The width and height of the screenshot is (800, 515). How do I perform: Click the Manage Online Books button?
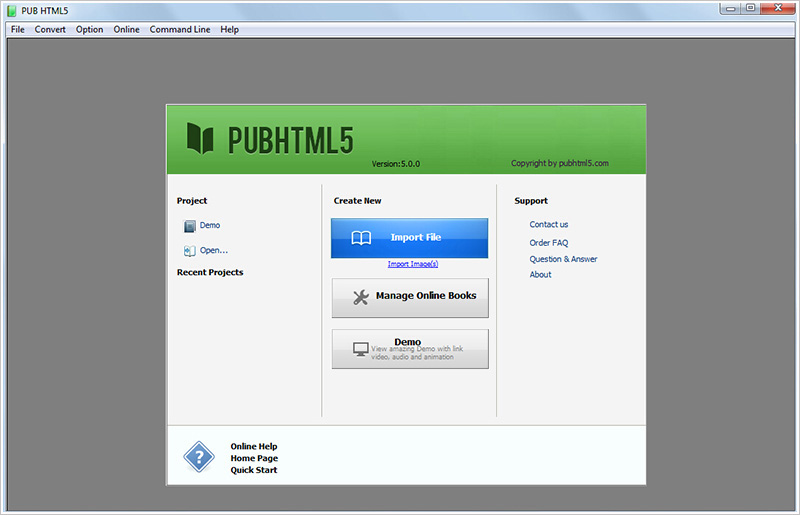click(410, 298)
